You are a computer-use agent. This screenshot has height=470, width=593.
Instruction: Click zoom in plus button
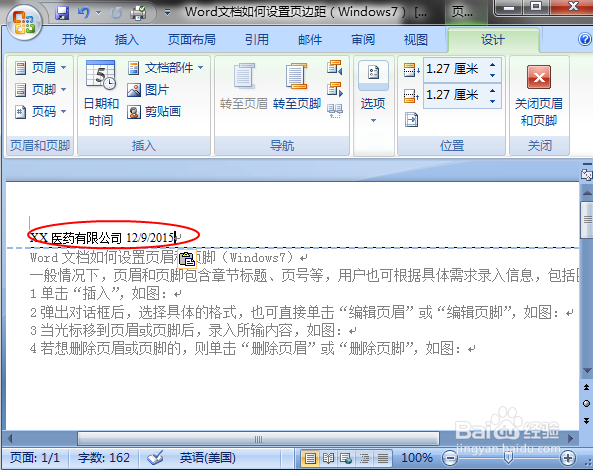pos(568,458)
